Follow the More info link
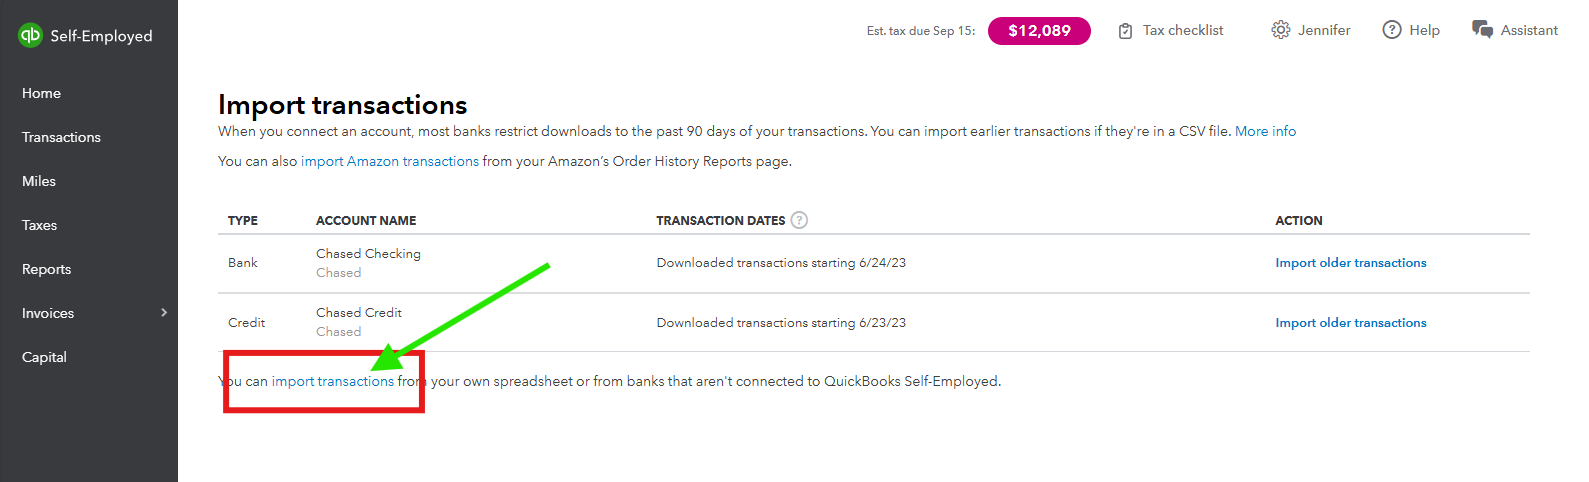 pos(1265,131)
